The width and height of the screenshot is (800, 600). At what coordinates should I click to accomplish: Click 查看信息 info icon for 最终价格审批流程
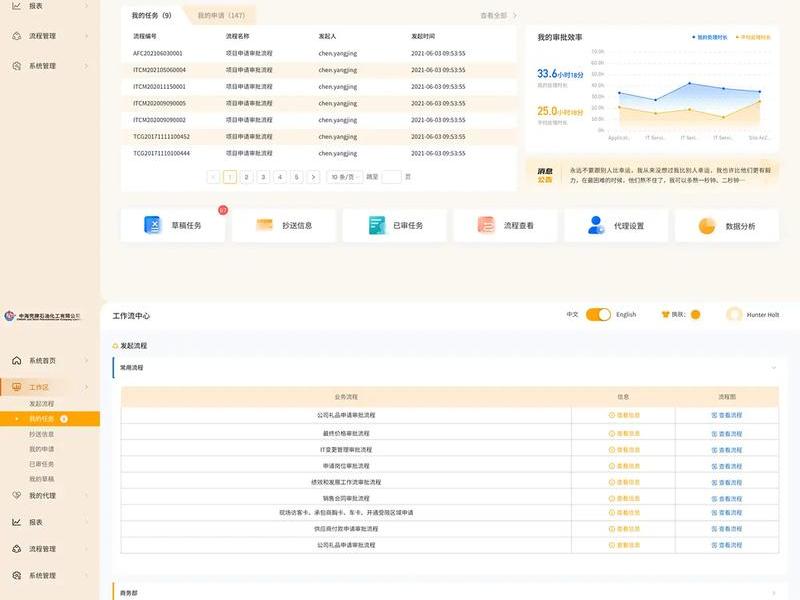coord(612,433)
